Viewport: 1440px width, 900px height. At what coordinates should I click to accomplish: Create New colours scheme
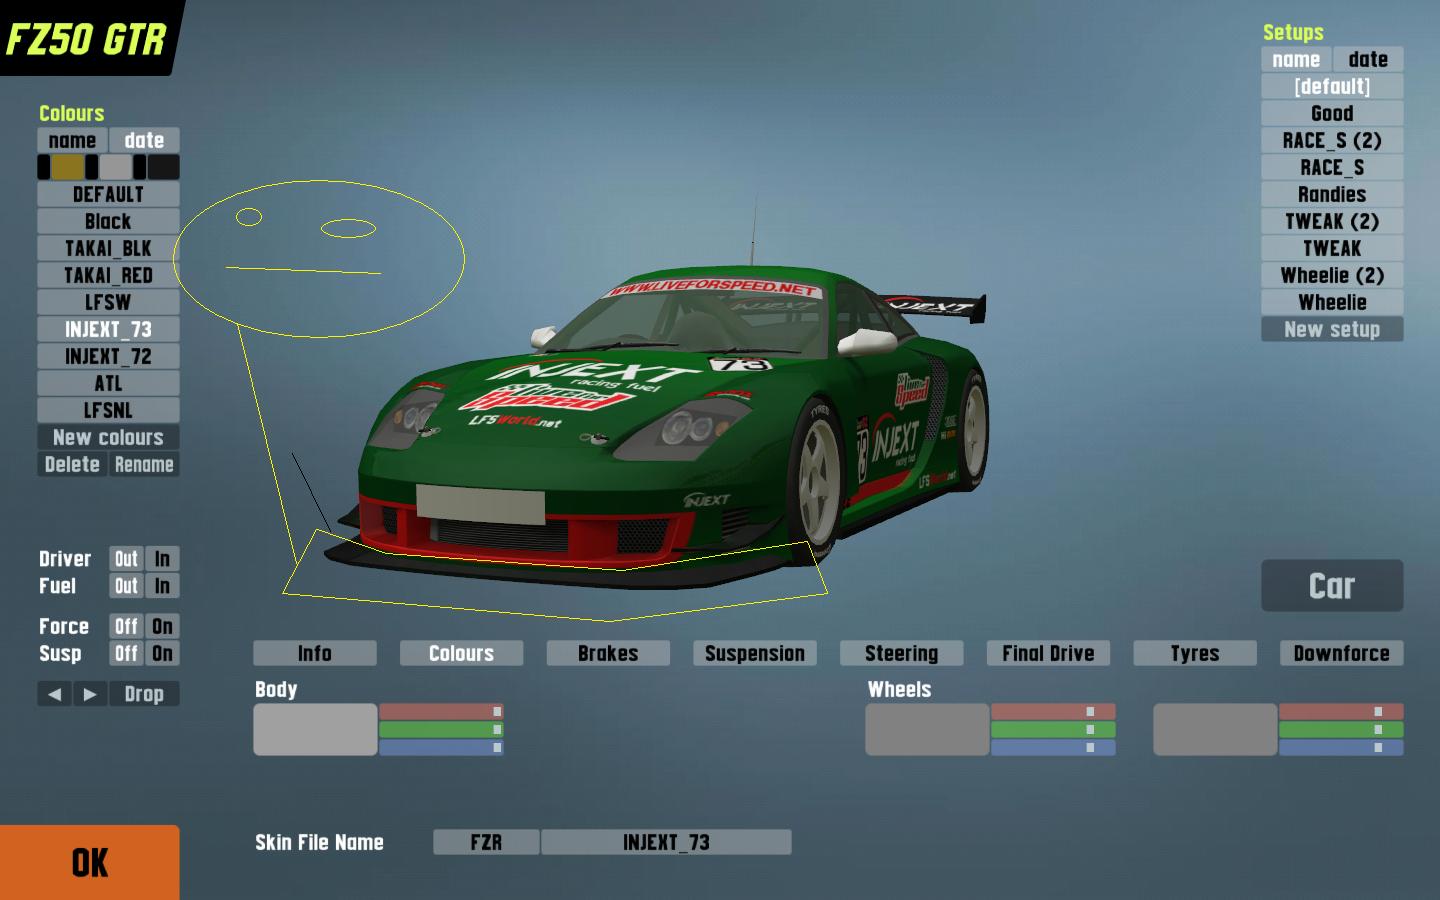108,437
